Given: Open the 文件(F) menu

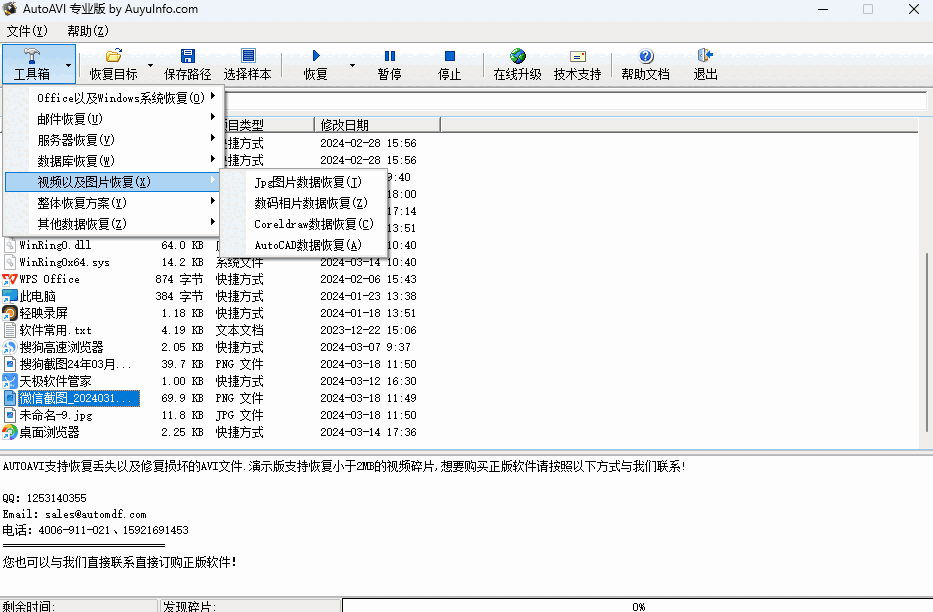Looking at the screenshot, I should tap(25, 31).
